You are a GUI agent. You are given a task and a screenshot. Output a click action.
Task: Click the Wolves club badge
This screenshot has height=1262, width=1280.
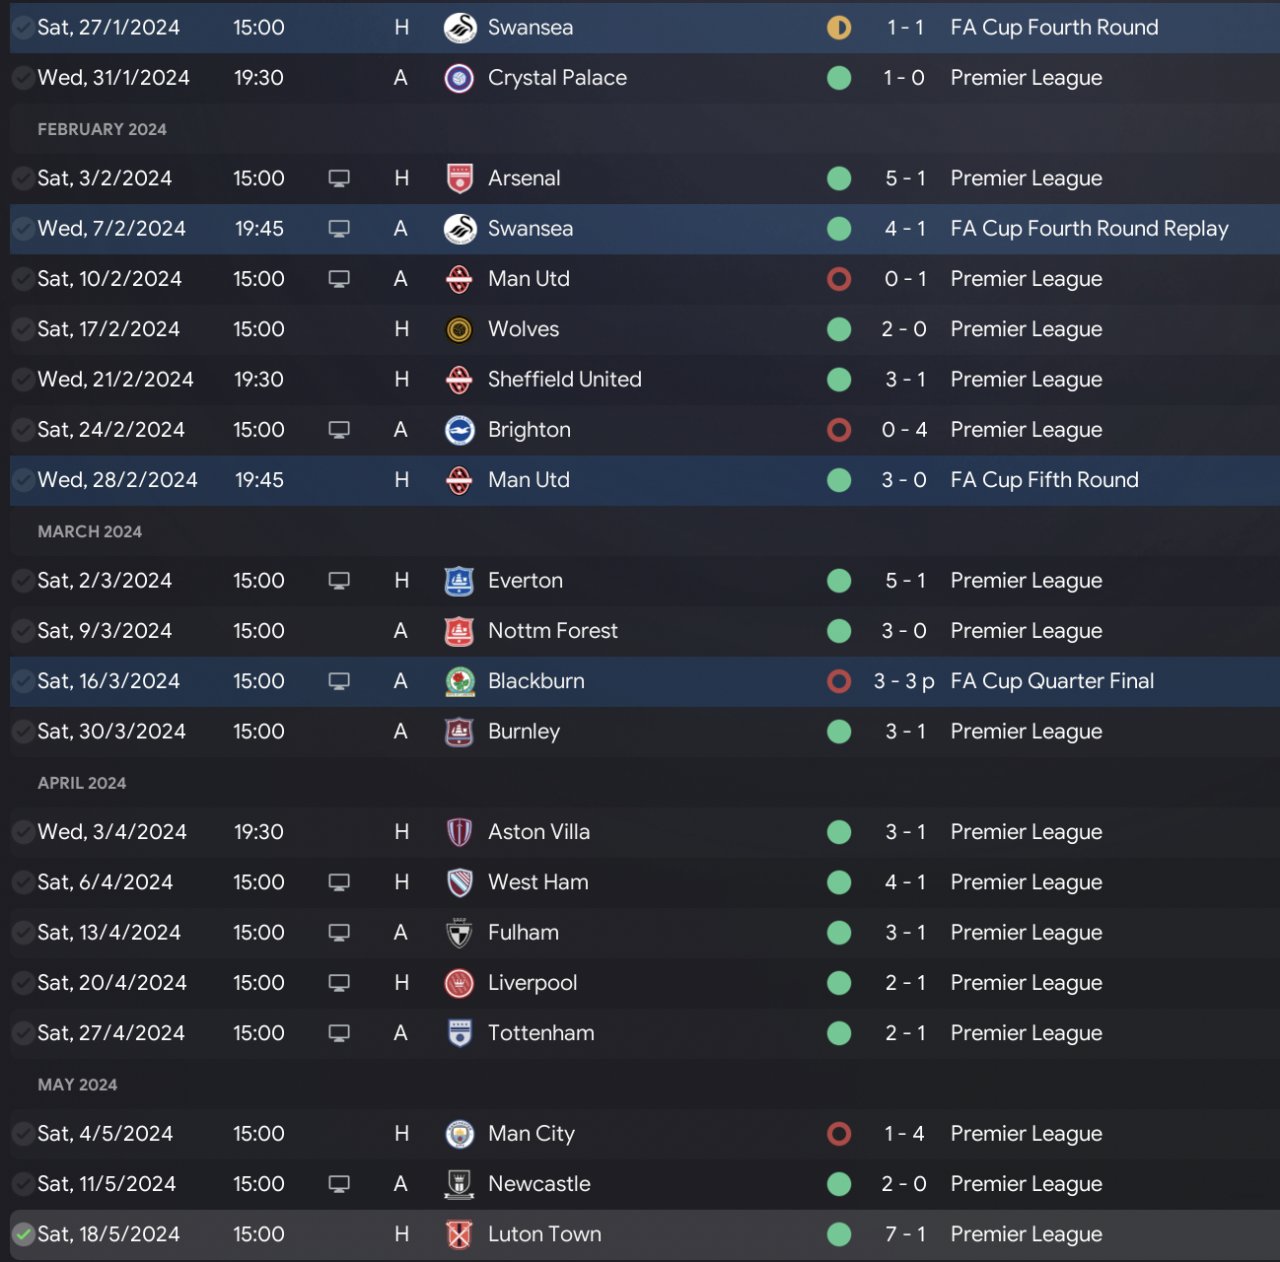[459, 330]
